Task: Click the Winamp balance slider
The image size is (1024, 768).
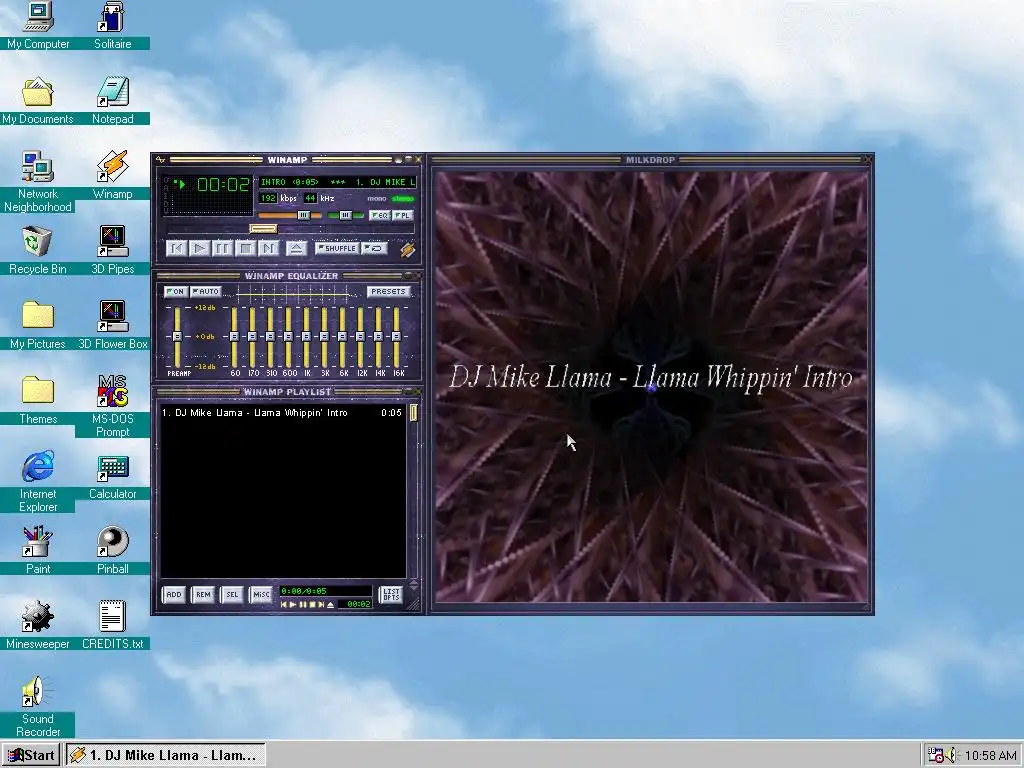Action: [x=345, y=215]
